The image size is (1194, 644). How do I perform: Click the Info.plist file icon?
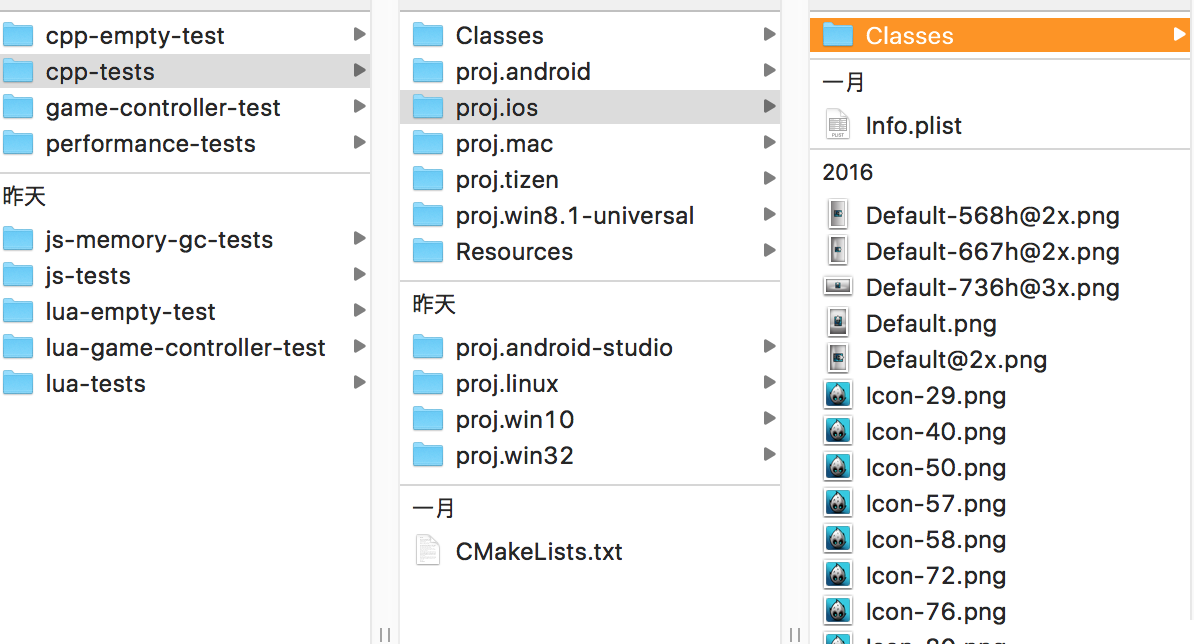click(x=837, y=125)
